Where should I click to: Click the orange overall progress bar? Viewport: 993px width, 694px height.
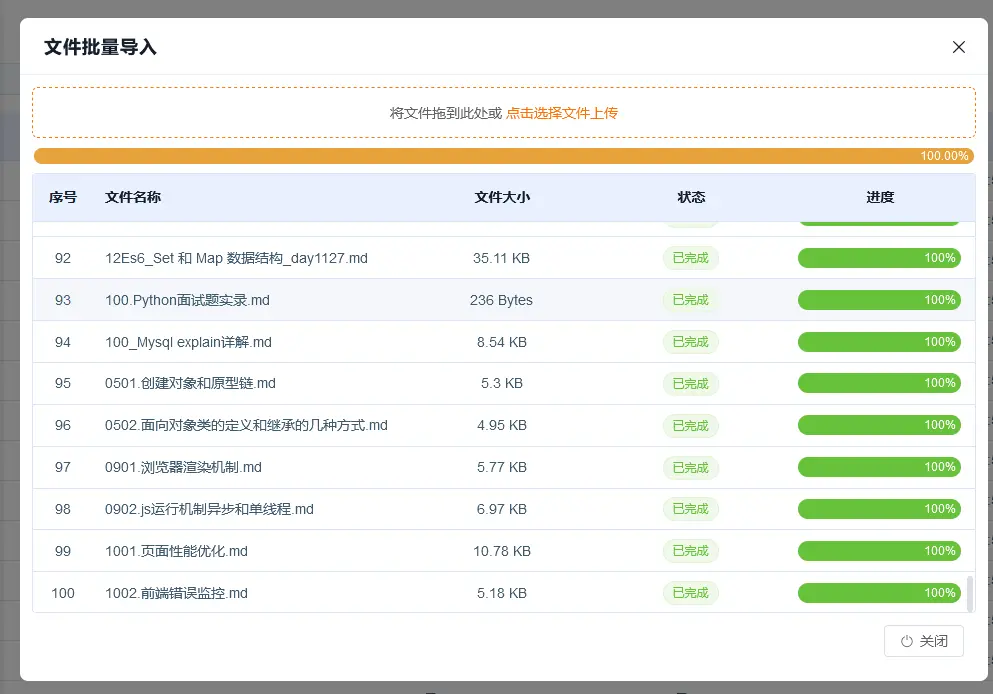tap(478, 156)
